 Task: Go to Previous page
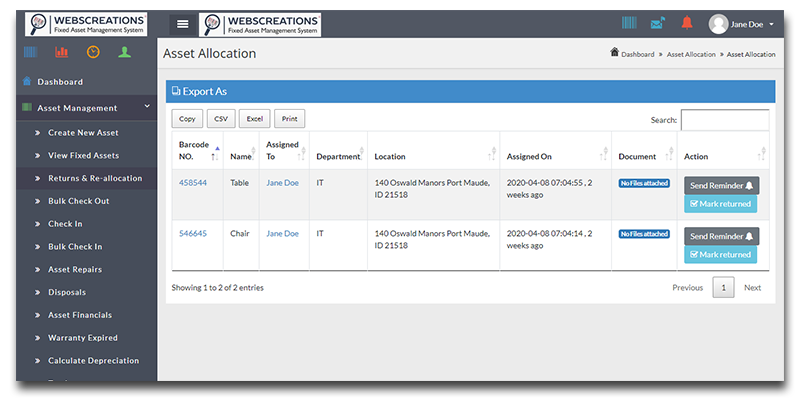point(687,288)
